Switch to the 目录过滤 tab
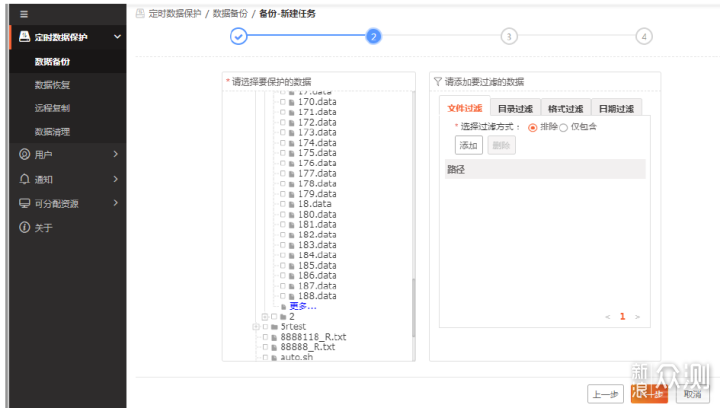 515,108
